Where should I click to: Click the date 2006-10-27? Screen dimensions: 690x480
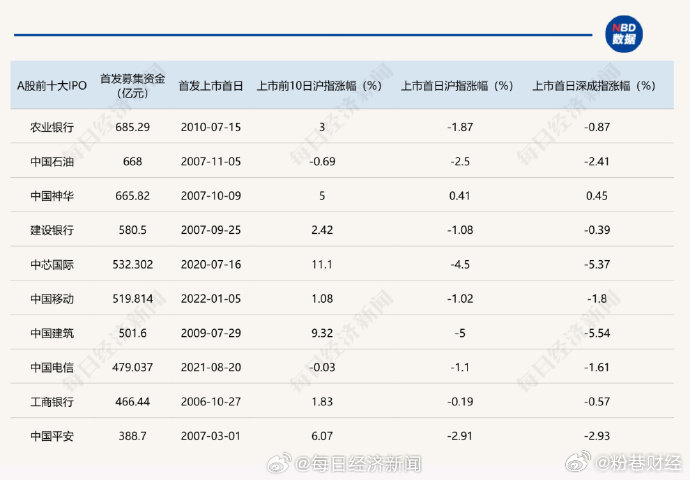coord(211,402)
